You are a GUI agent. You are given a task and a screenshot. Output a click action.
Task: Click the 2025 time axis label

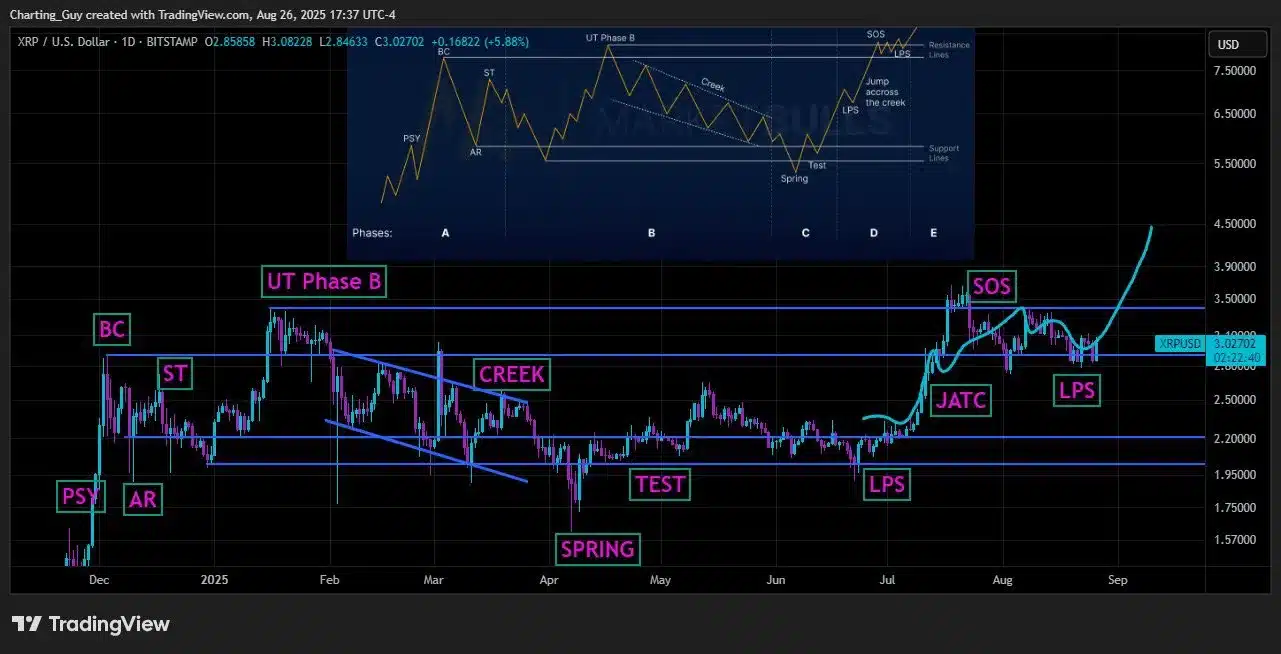tap(215, 579)
